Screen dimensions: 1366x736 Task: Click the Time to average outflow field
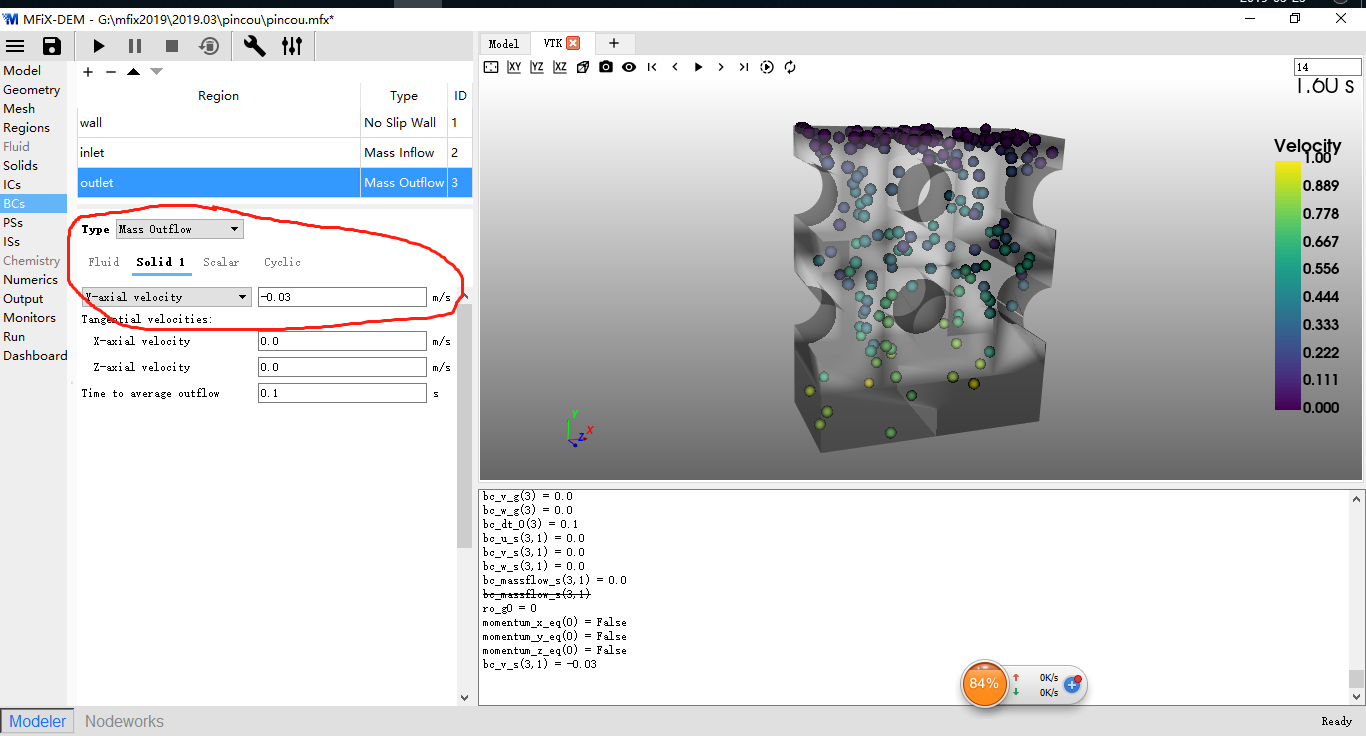342,393
